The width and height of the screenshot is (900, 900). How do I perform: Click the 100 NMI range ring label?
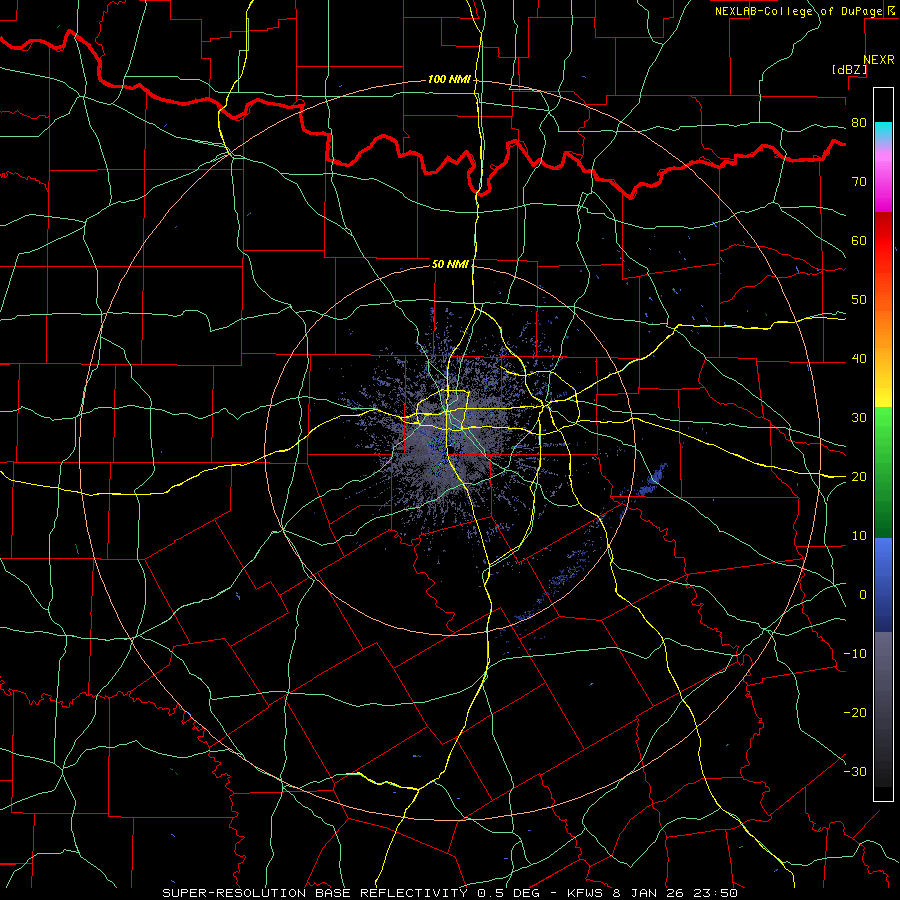pos(449,79)
